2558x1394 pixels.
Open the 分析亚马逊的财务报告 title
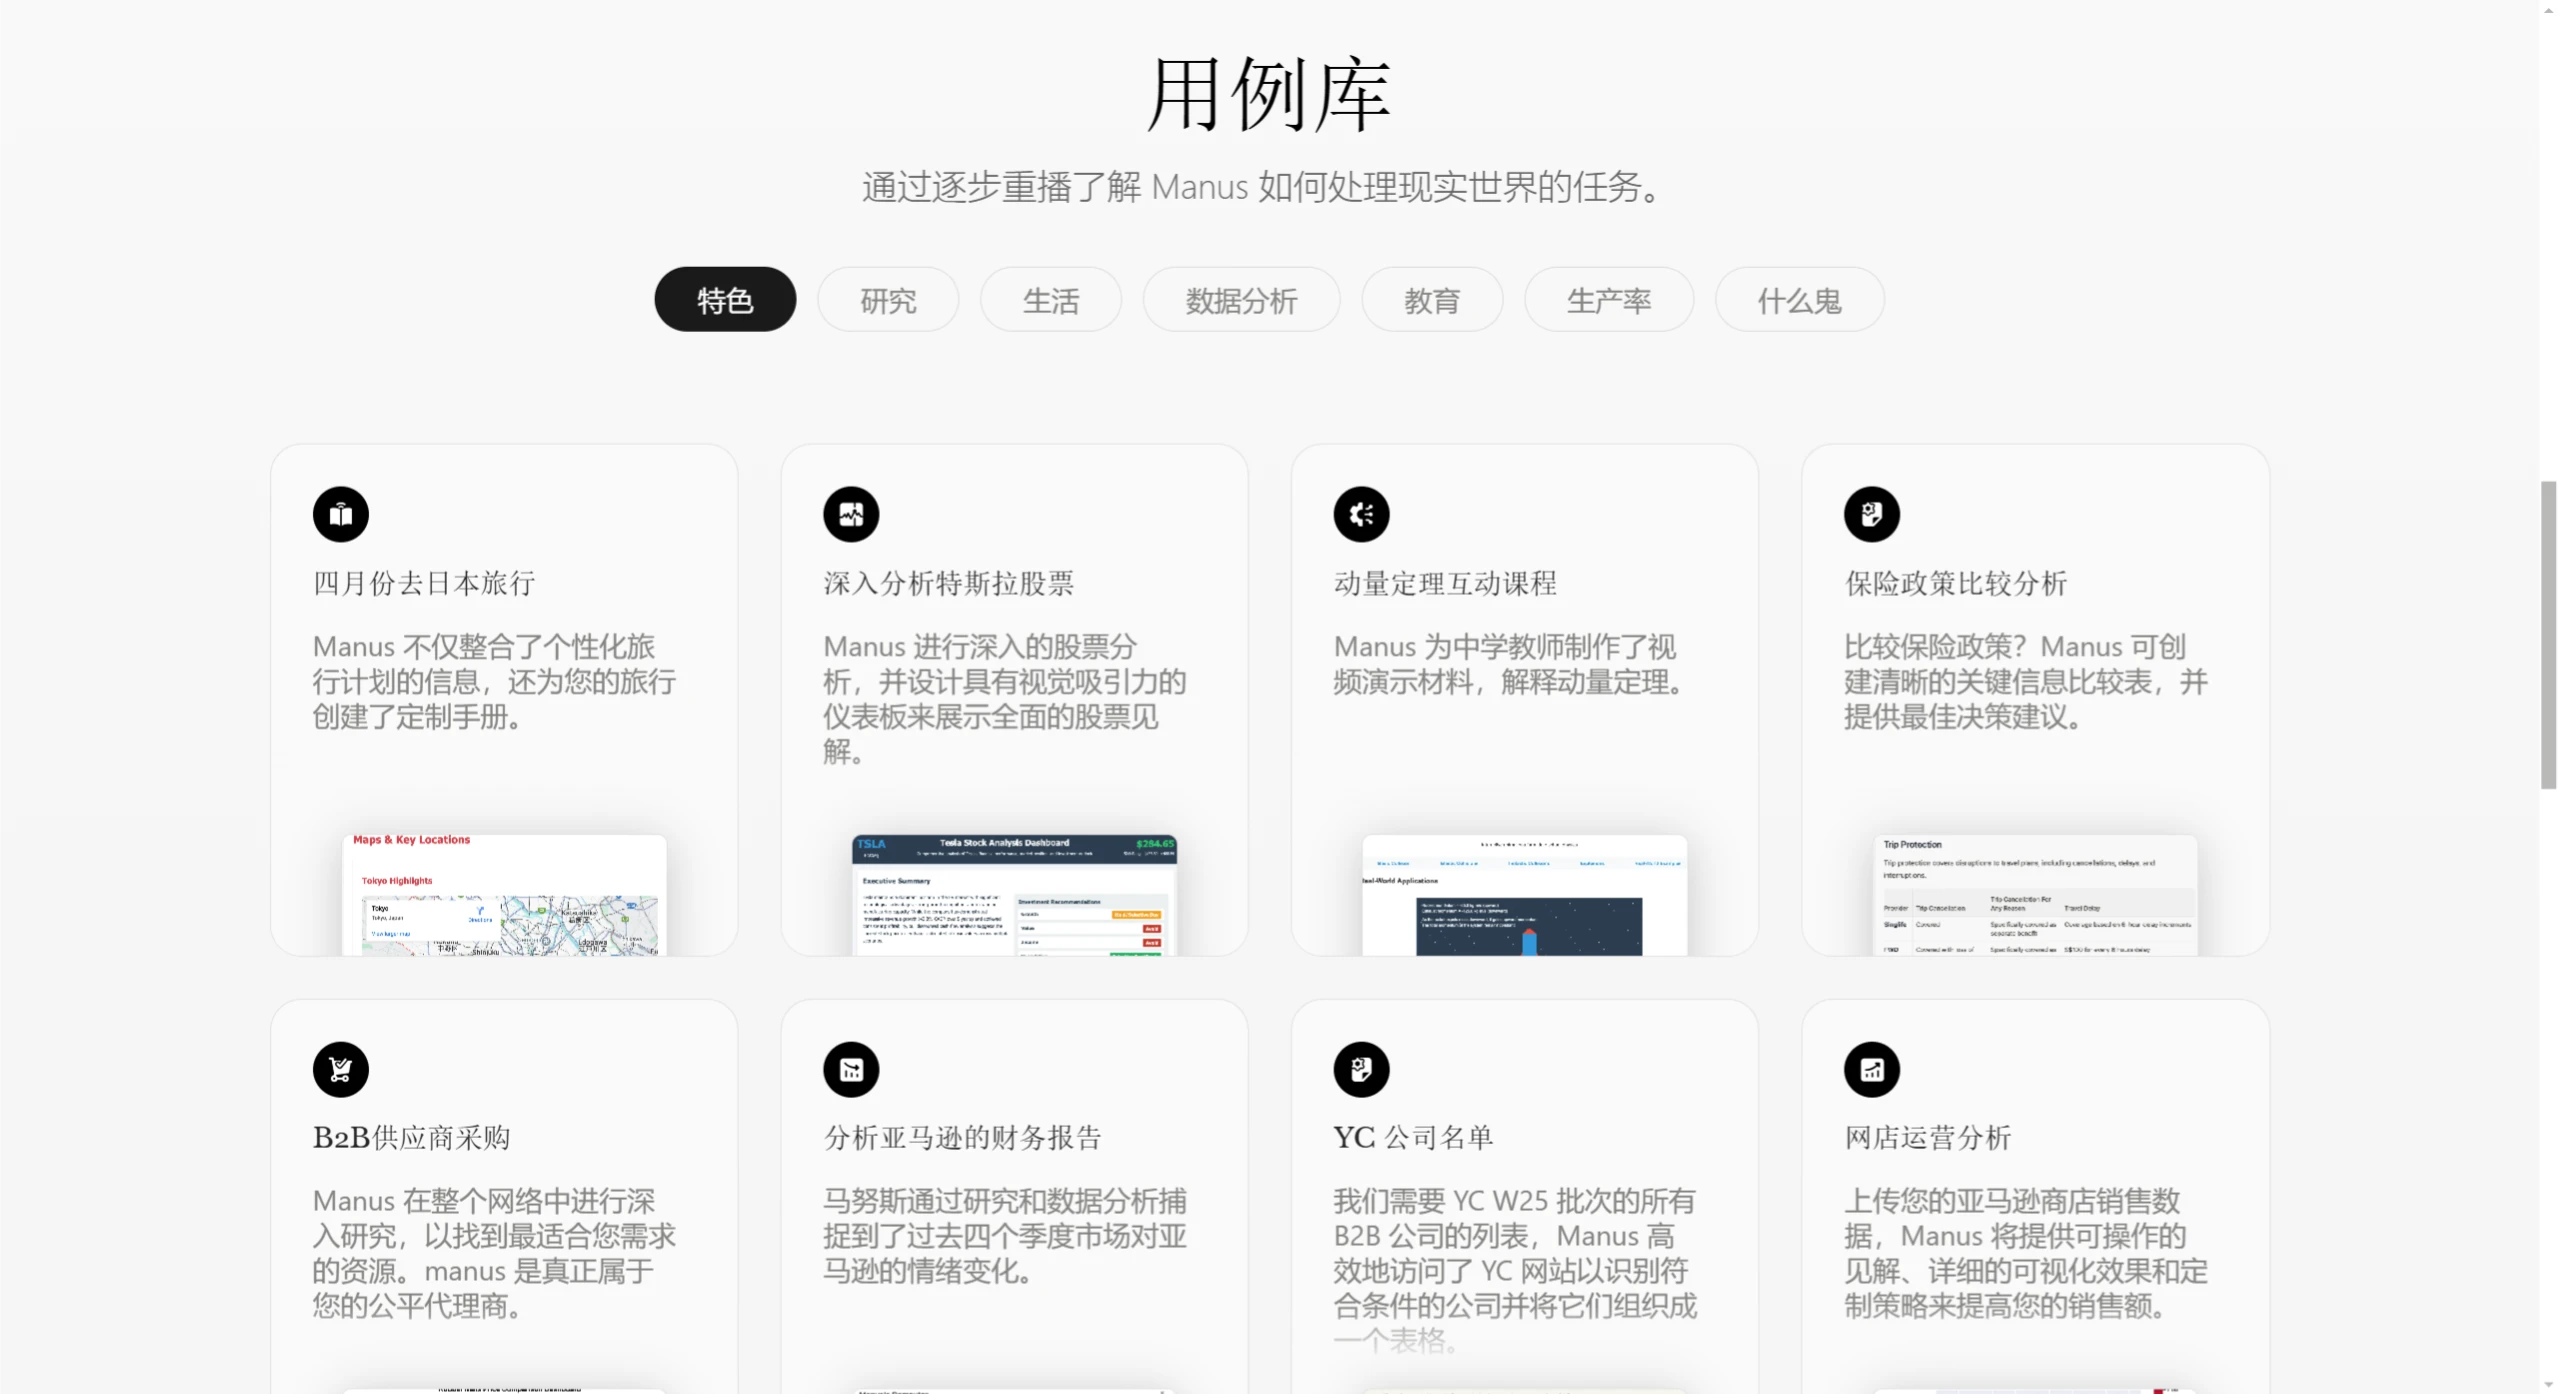pos(963,1137)
